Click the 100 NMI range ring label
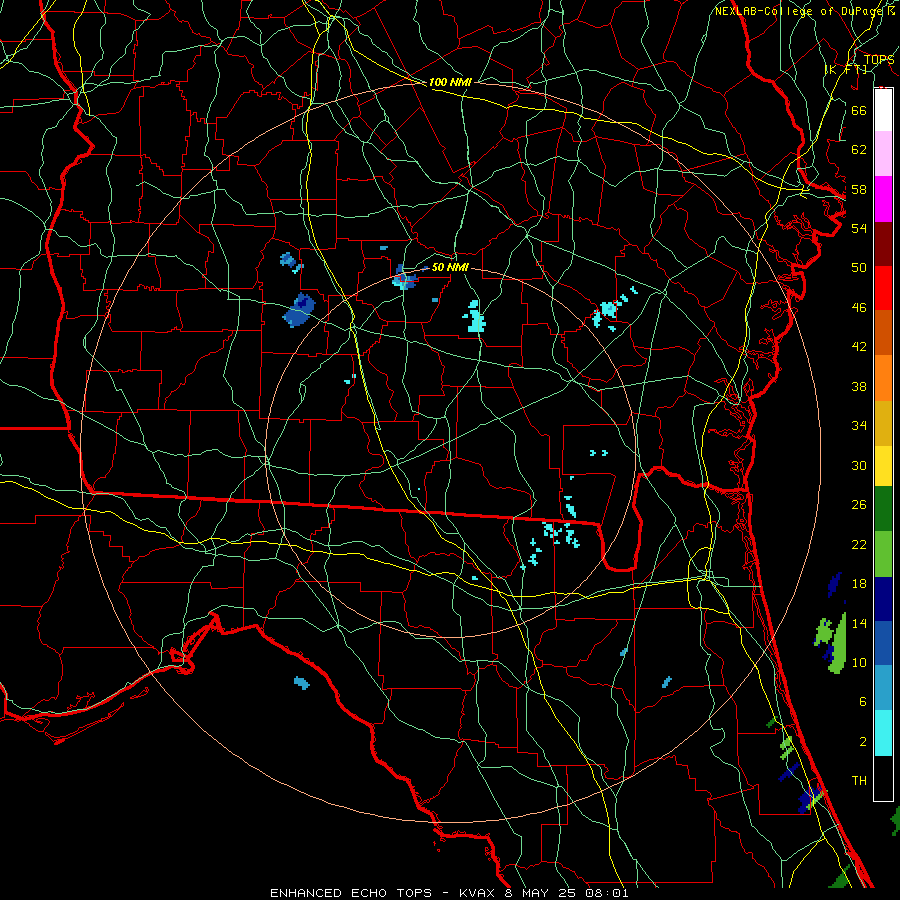Screen dimensions: 900x900 coord(450,82)
